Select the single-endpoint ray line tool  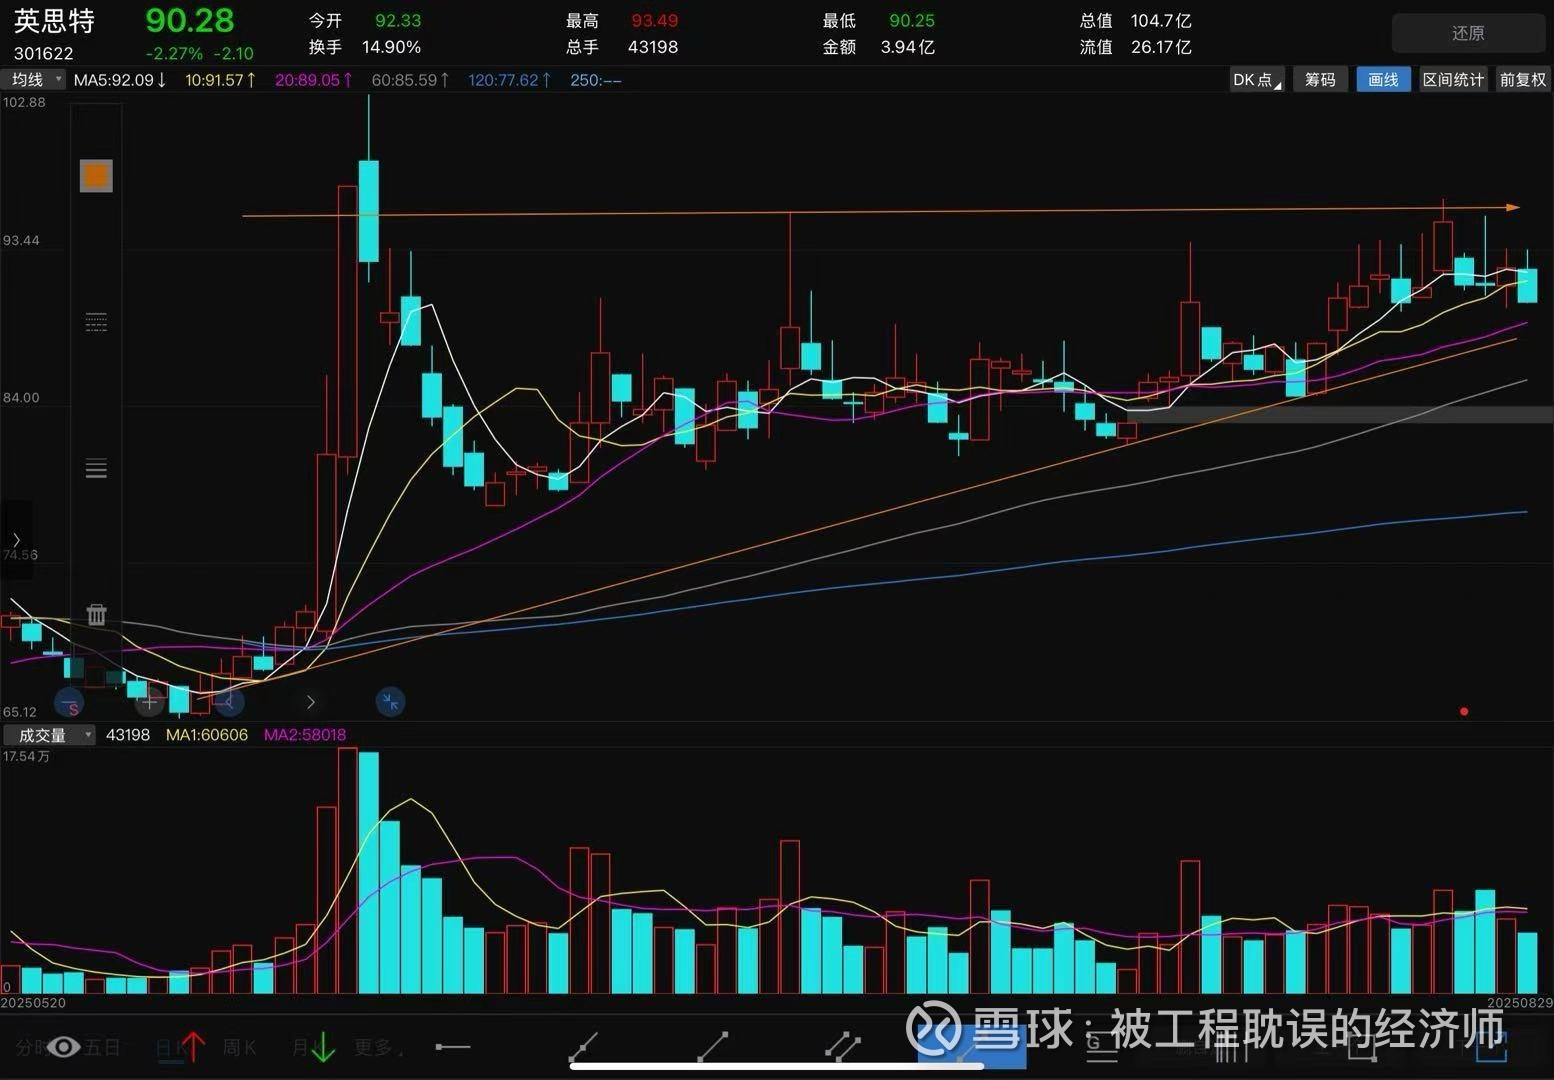(x=583, y=1047)
